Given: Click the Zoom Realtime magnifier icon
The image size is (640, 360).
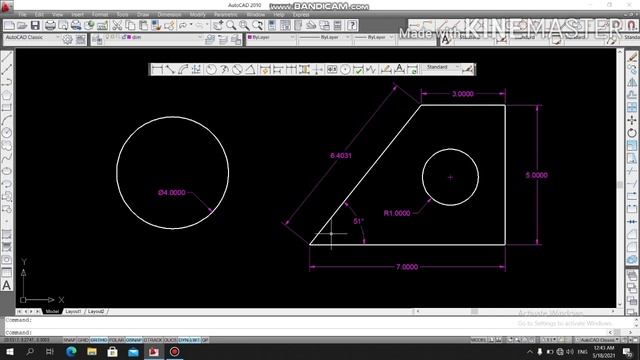Looking at the screenshot, I should click(231, 25).
